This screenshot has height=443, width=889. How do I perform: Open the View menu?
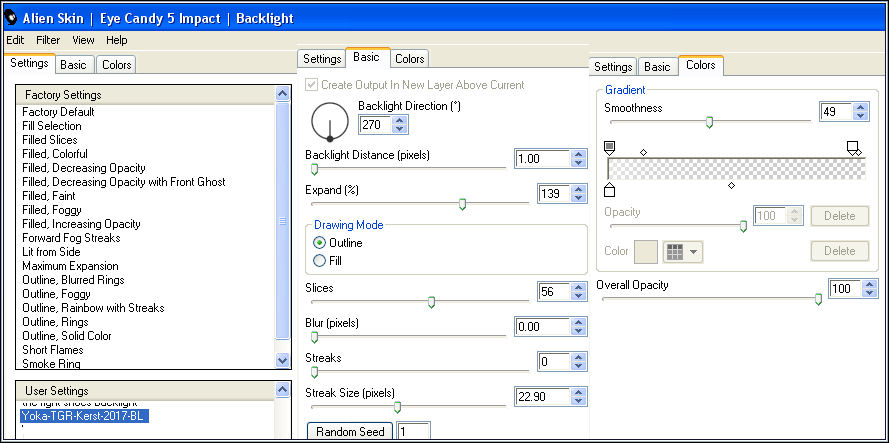[x=83, y=40]
